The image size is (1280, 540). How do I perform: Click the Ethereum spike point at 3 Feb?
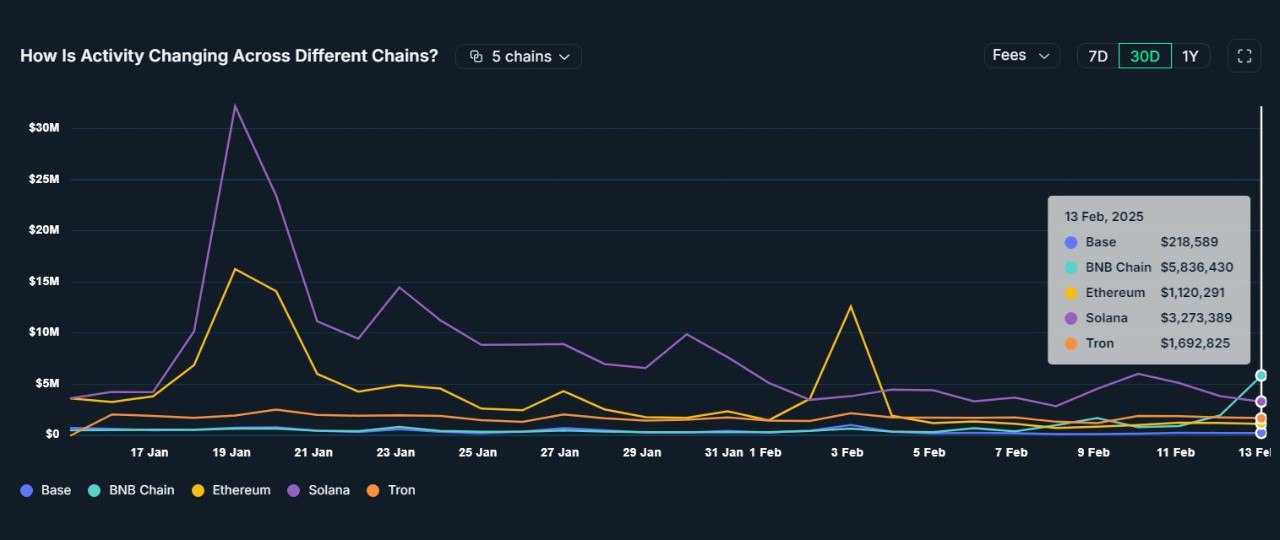851,306
